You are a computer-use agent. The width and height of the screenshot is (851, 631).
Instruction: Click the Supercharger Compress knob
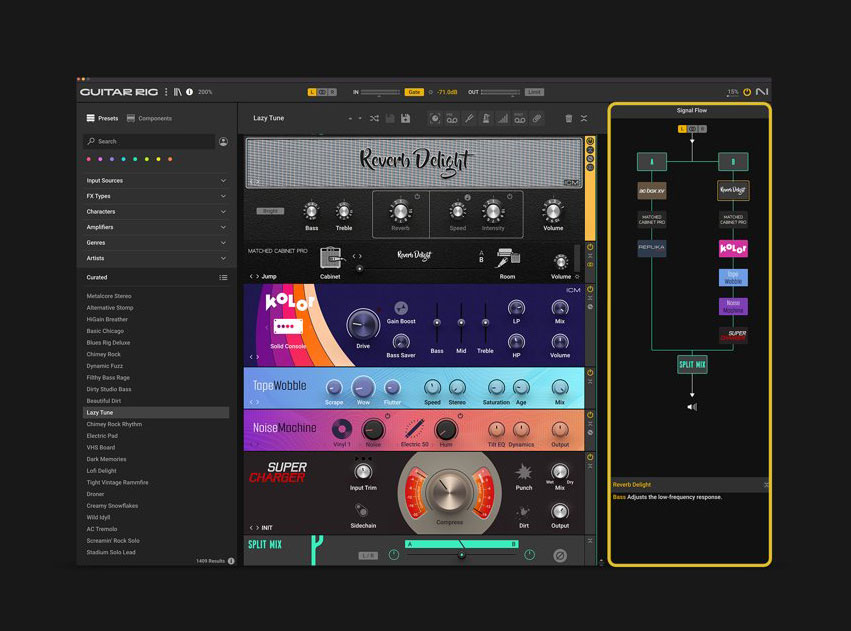(x=448, y=492)
